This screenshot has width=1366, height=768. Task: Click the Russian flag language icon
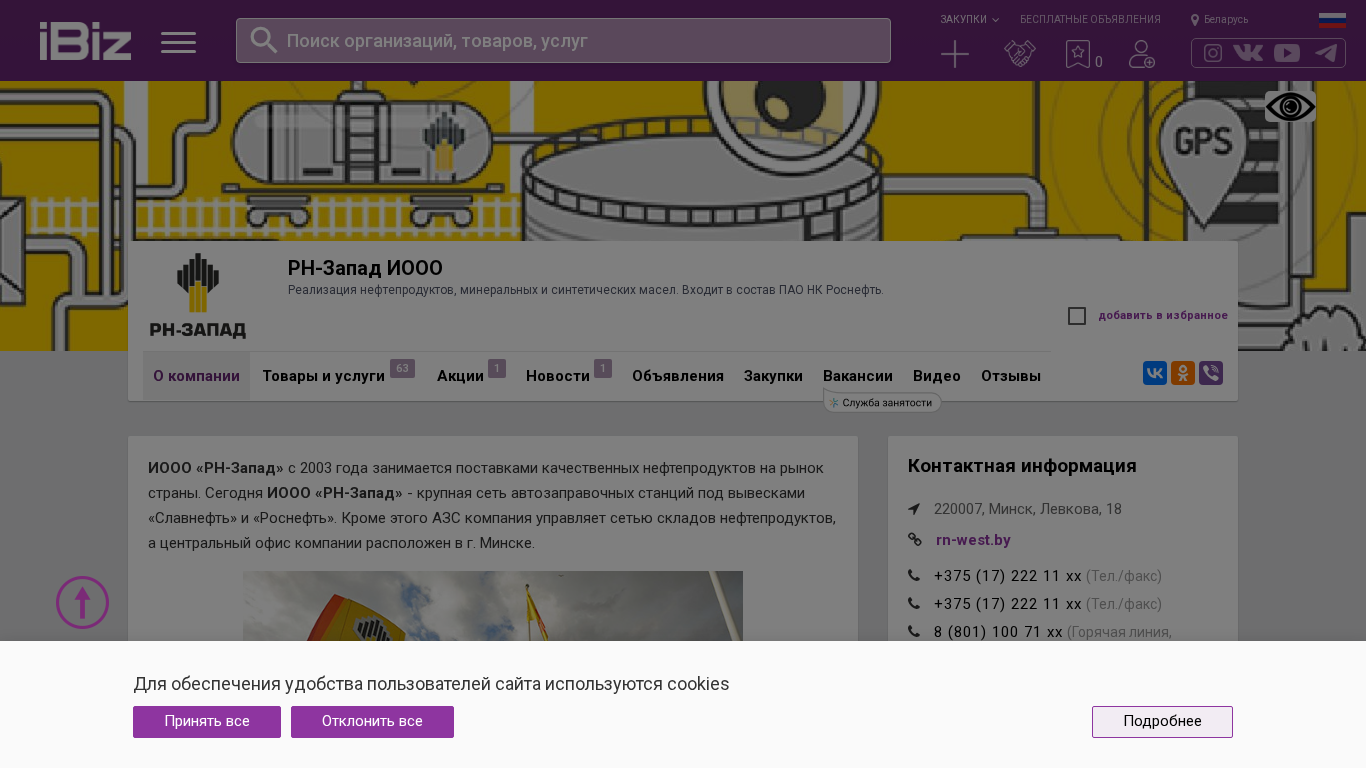pyautogui.click(x=1332, y=20)
